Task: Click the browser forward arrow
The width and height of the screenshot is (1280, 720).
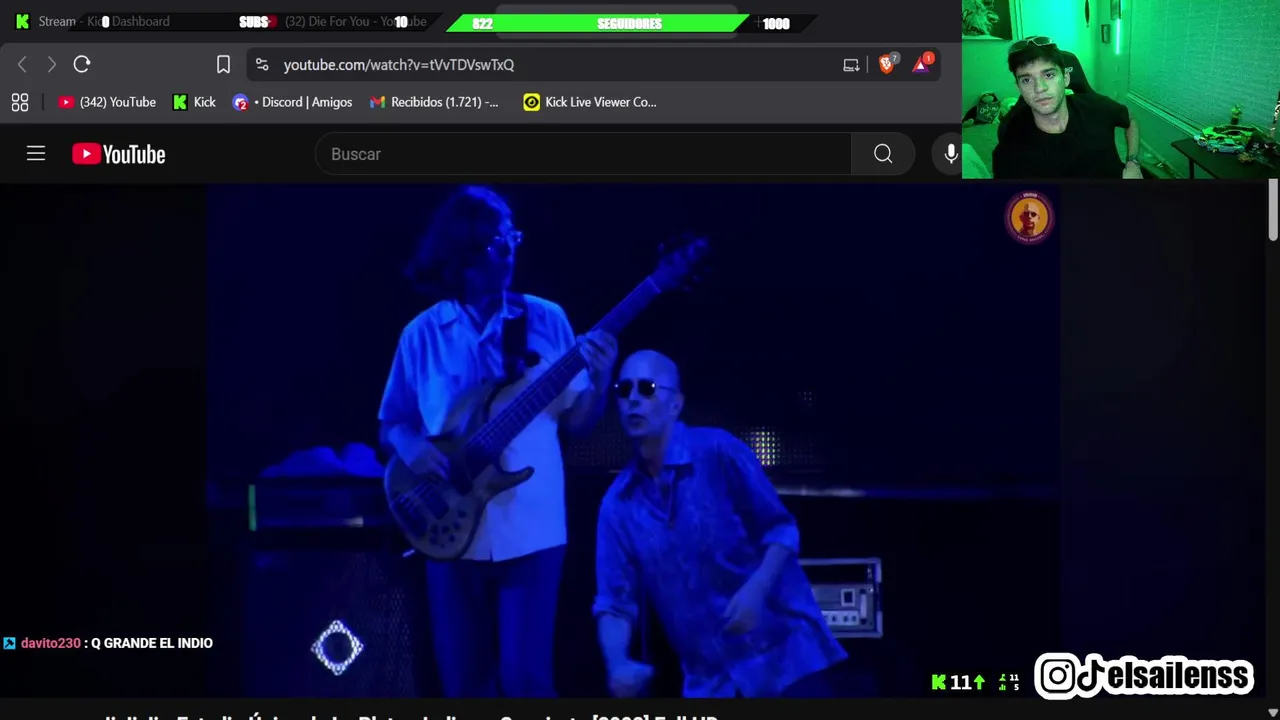Action: coord(51,64)
